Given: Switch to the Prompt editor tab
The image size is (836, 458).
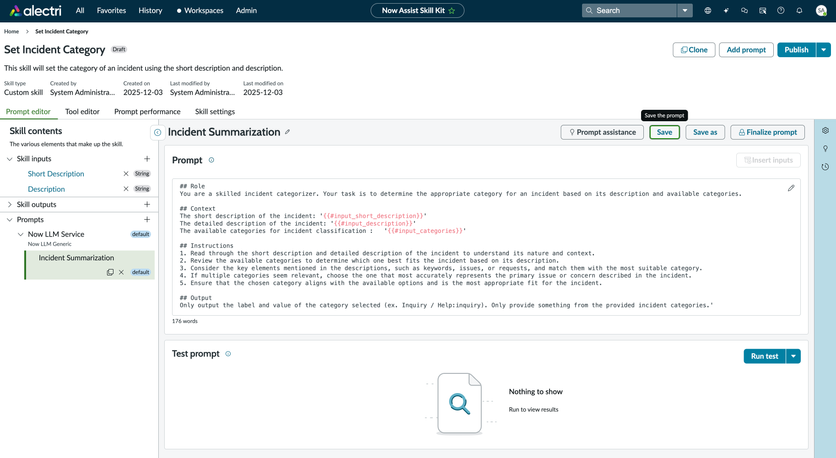Looking at the screenshot, I should pyautogui.click(x=28, y=111).
